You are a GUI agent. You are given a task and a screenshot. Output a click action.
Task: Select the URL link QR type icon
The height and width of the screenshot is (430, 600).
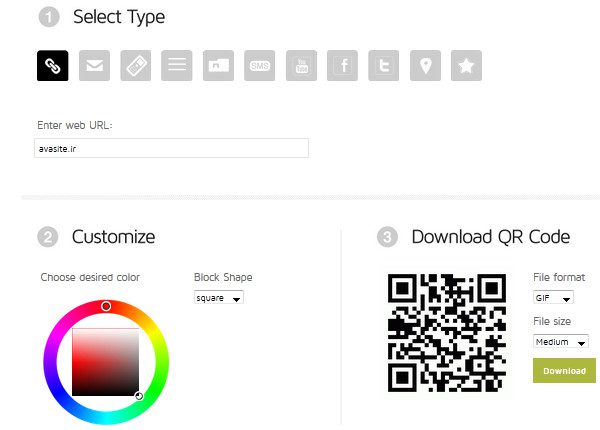(52, 65)
